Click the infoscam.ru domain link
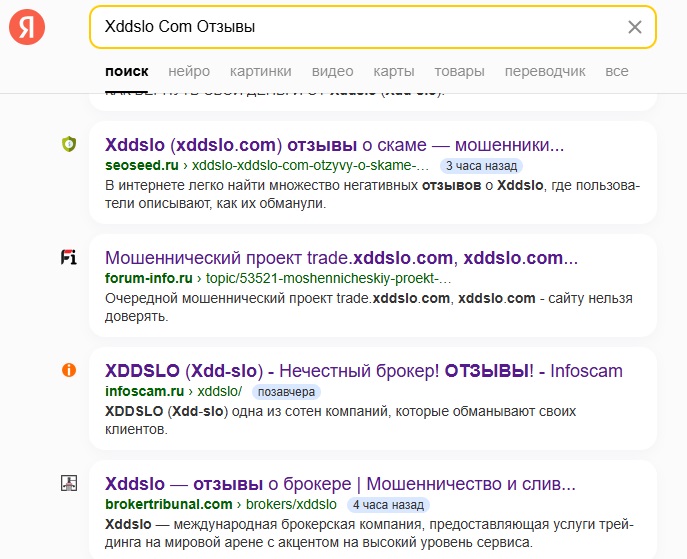 tap(145, 392)
